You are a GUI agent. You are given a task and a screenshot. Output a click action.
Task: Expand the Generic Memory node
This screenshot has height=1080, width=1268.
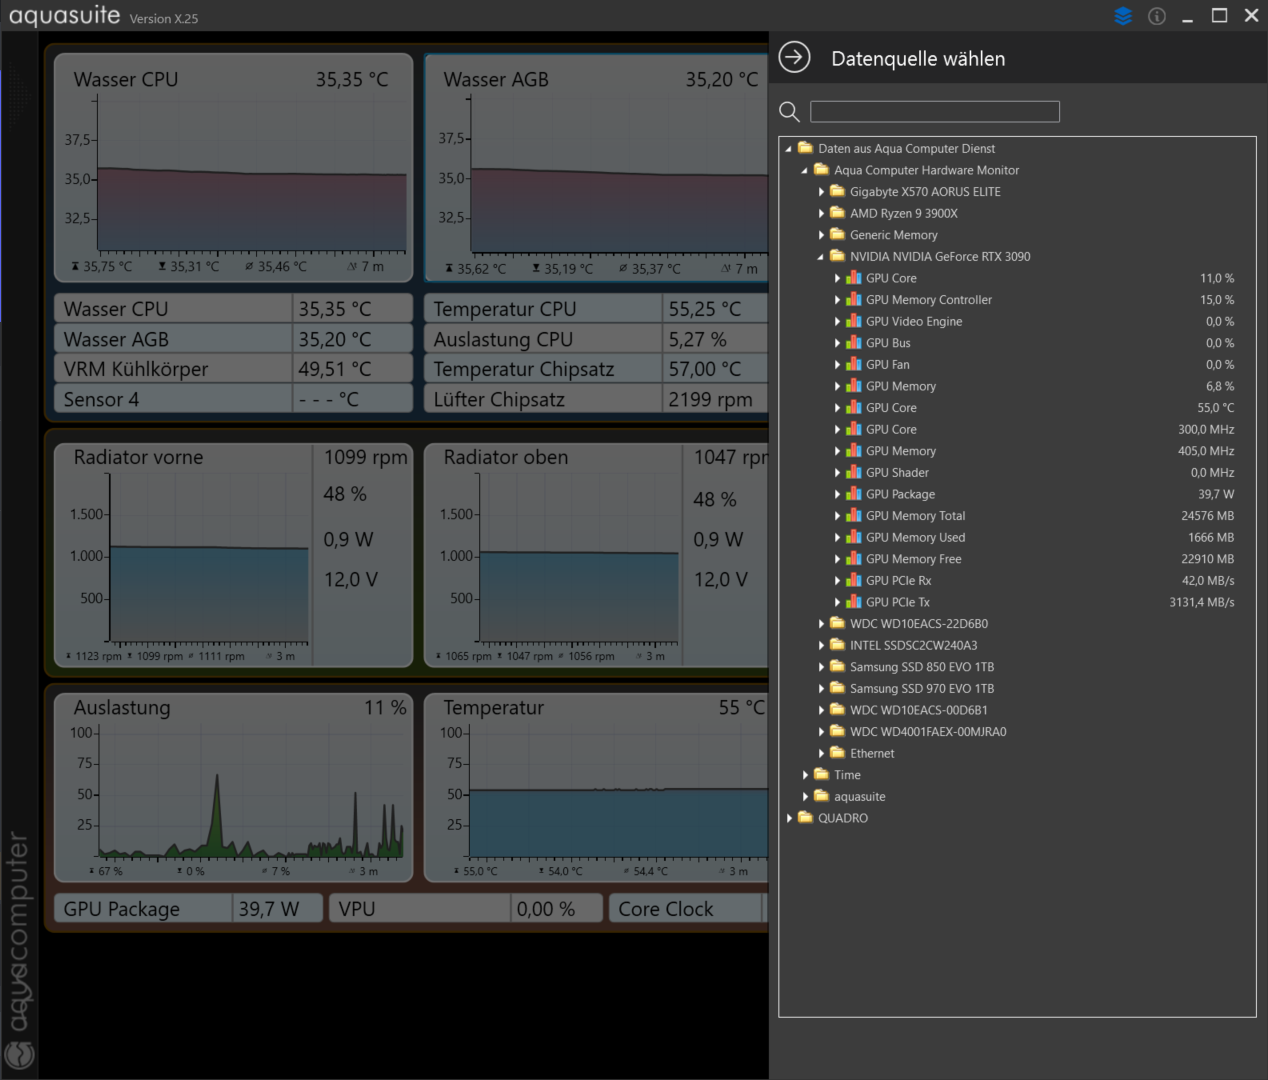(821, 235)
